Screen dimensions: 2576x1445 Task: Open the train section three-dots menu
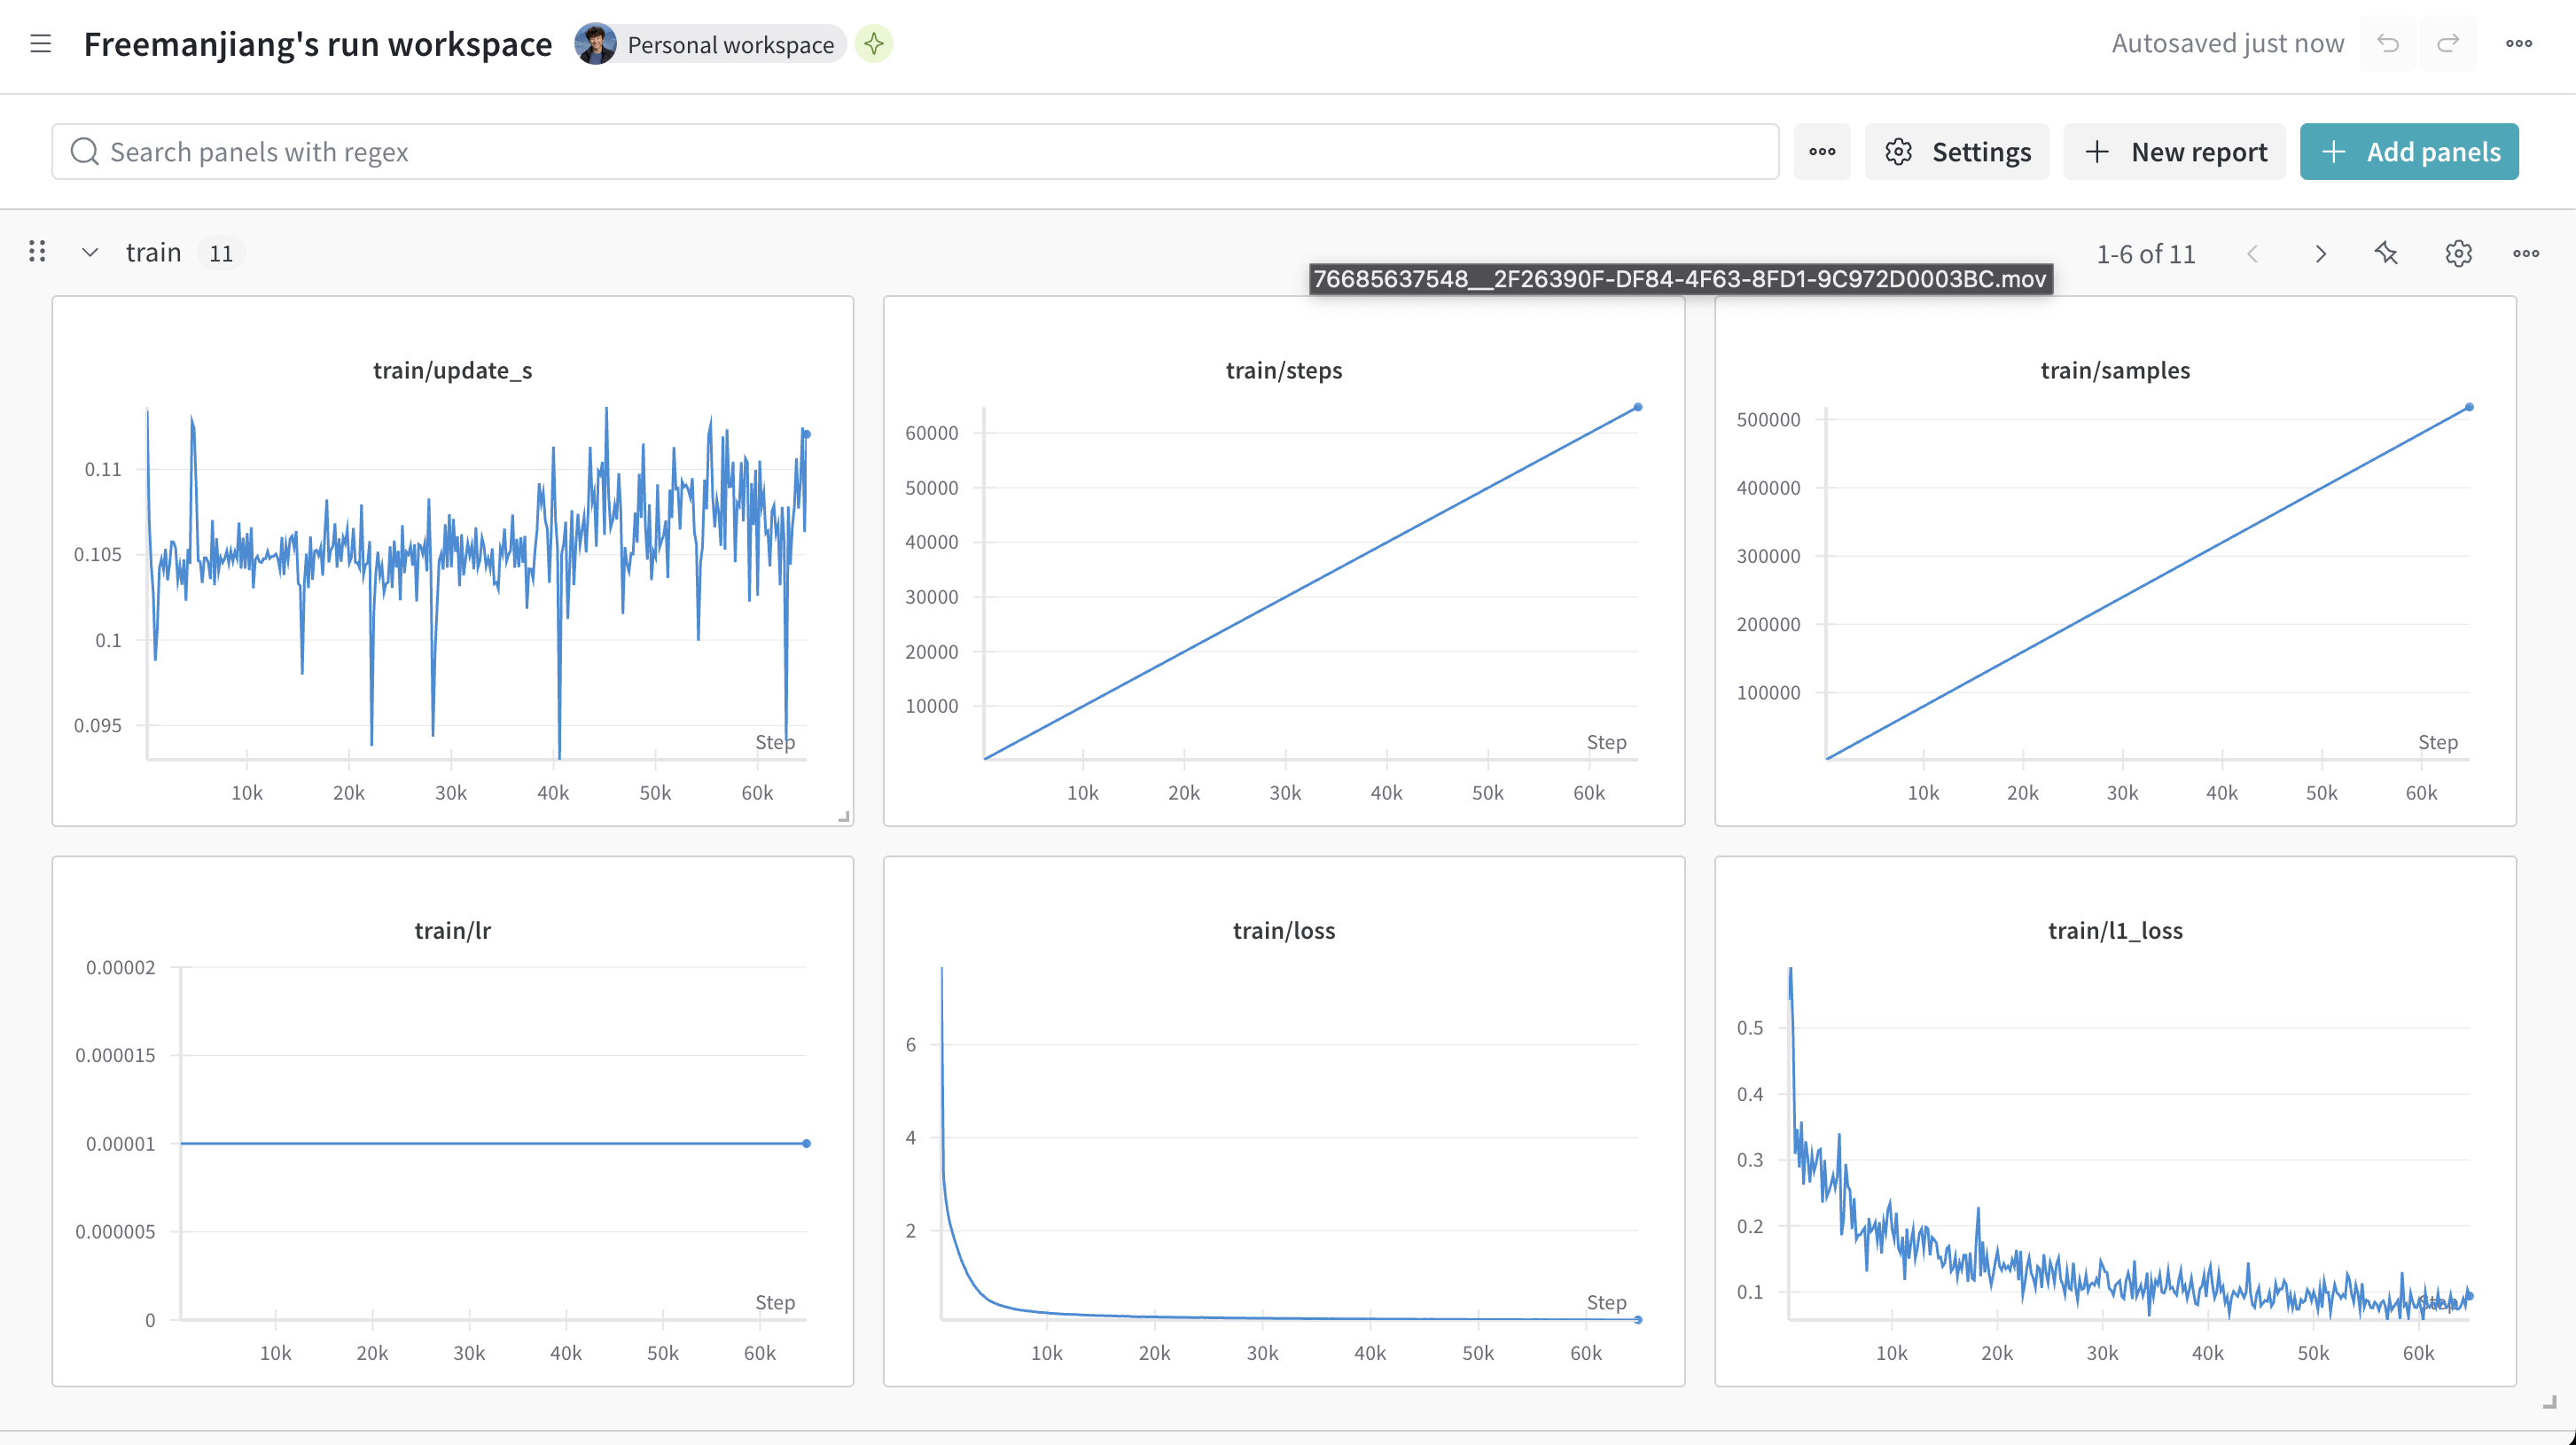tap(2526, 254)
